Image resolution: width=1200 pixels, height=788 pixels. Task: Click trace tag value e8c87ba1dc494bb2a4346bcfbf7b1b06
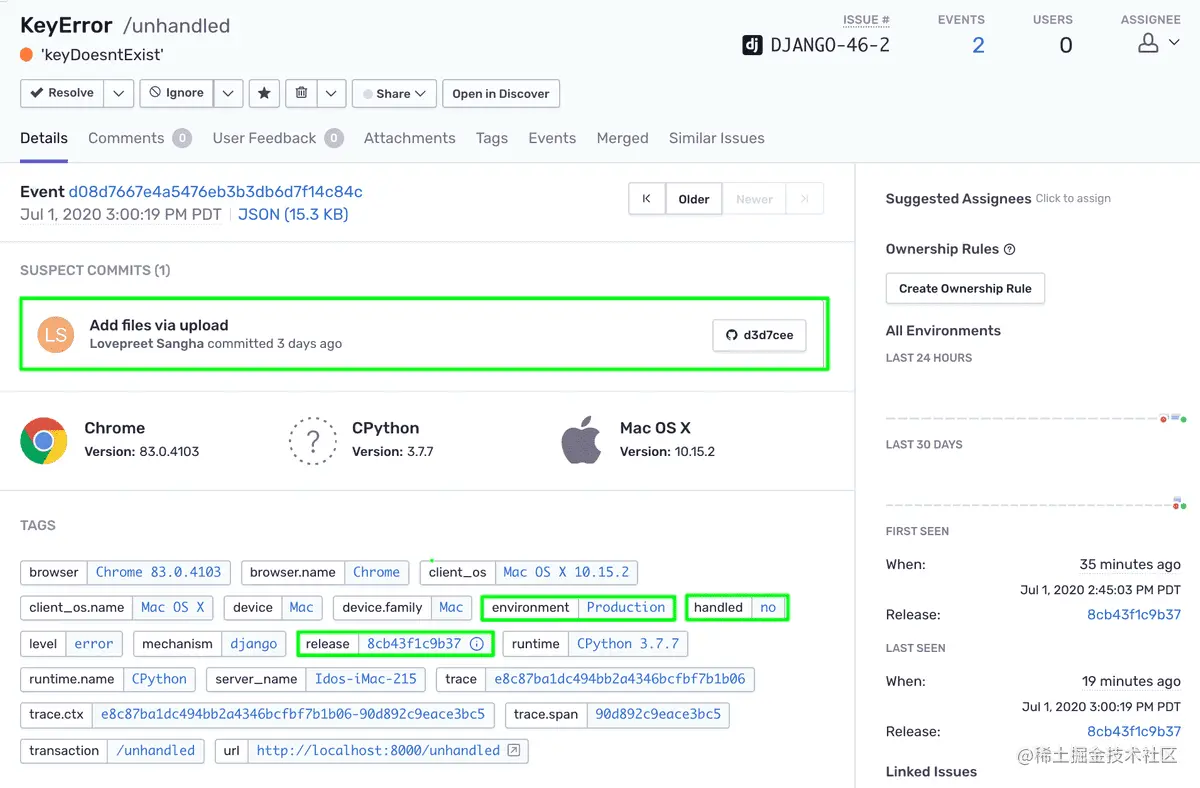coord(620,679)
